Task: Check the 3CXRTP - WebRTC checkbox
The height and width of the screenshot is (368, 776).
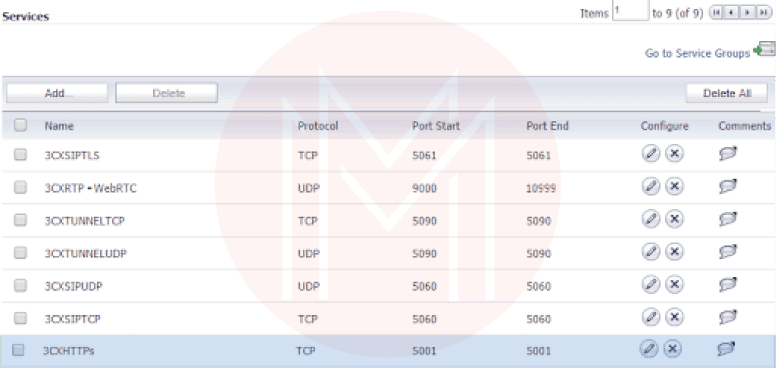Action: coord(20,187)
